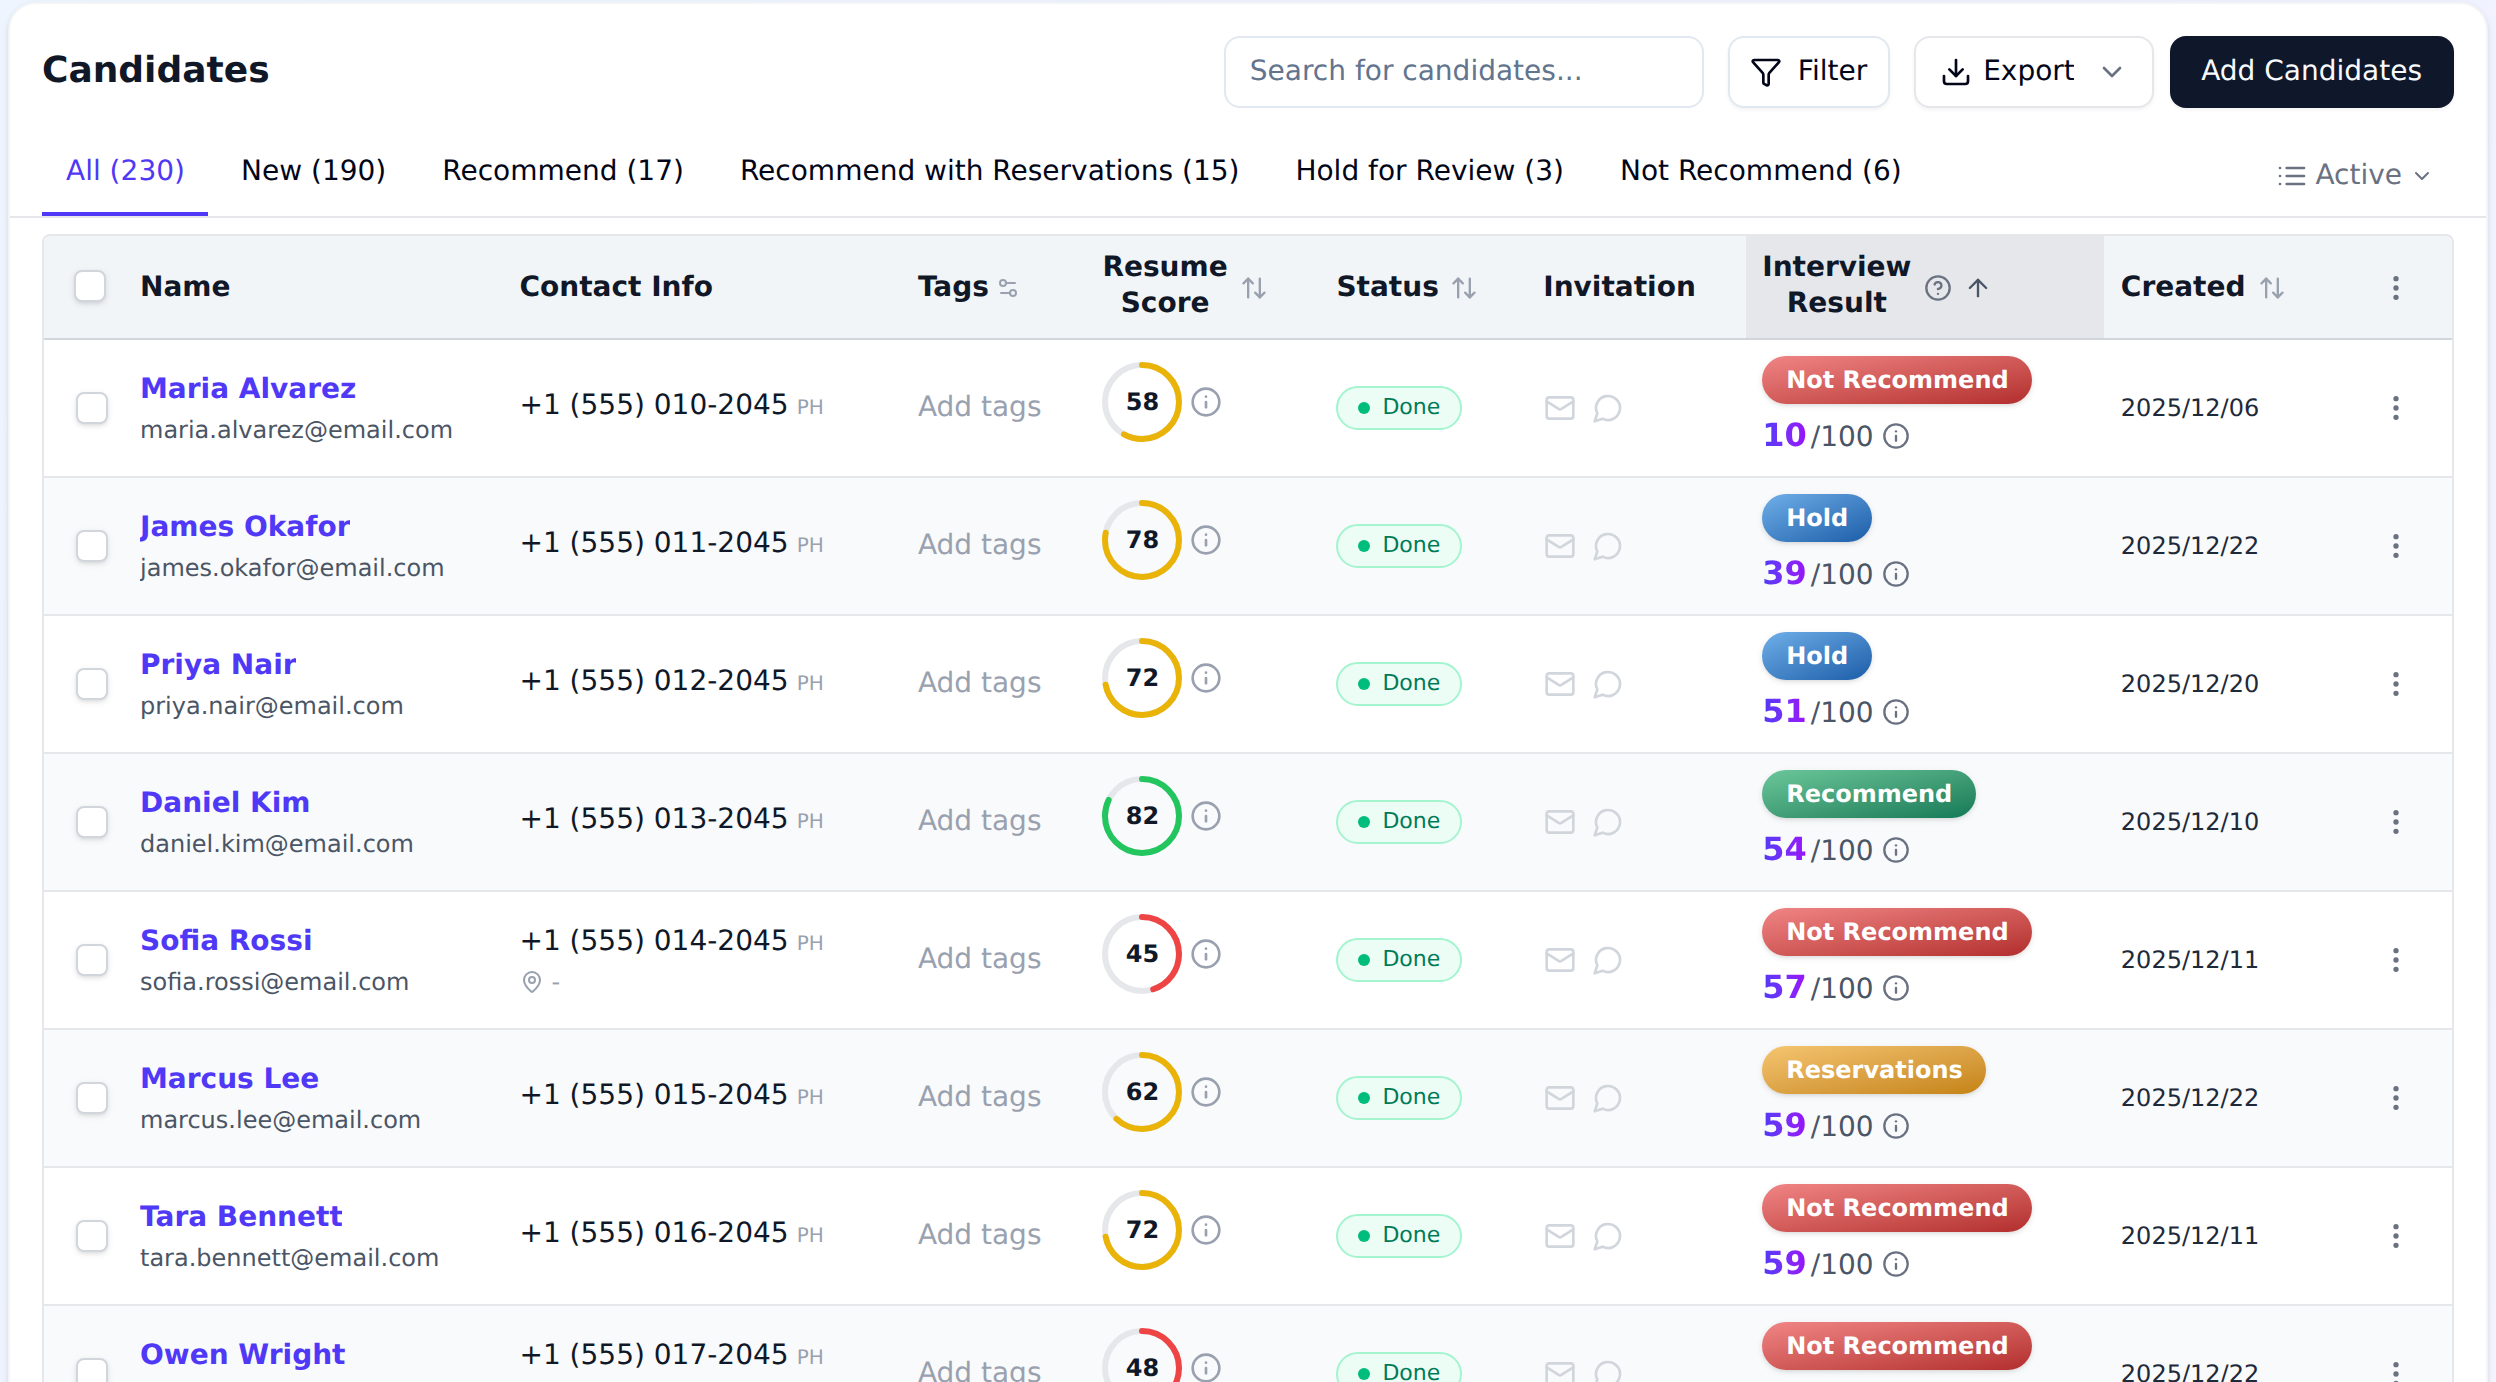Screen dimensions: 2496x1382
Task: Click Maria Alvarez's chat message icon
Action: click(x=1607, y=408)
